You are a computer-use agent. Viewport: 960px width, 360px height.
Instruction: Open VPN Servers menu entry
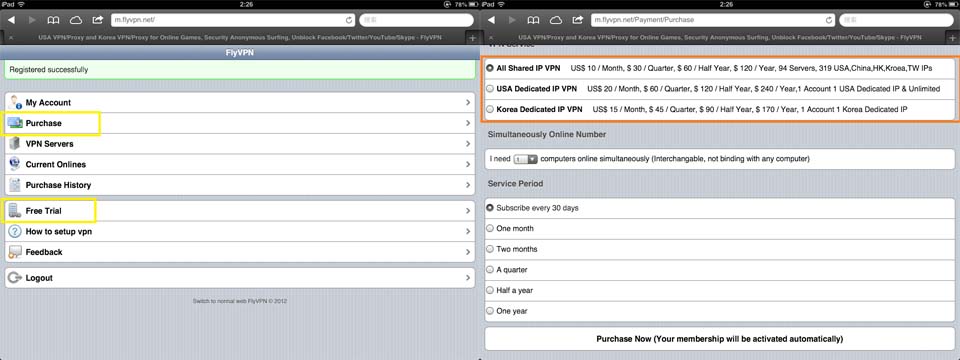(x=240, y=144)
